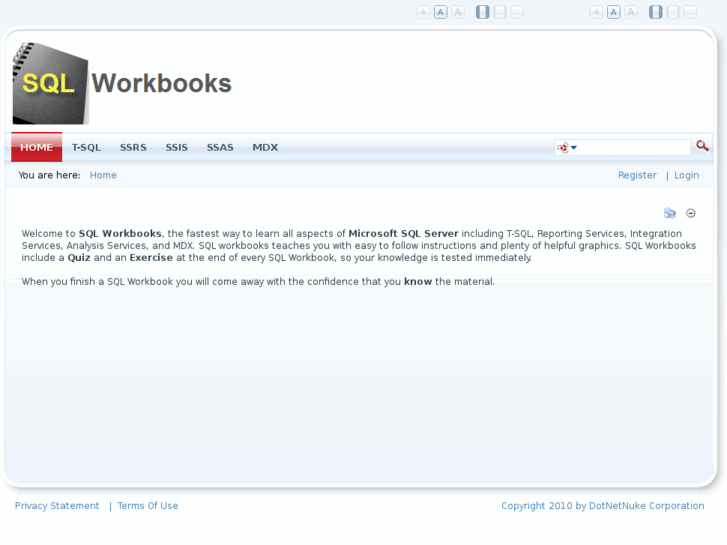
Task: Open the Privacy Statement link
Action: pos(57,506)
